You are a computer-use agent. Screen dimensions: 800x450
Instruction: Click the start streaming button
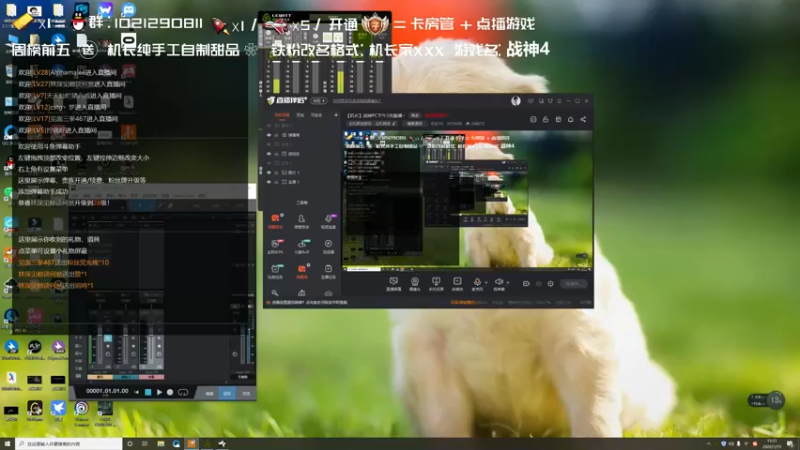(573, 284)
